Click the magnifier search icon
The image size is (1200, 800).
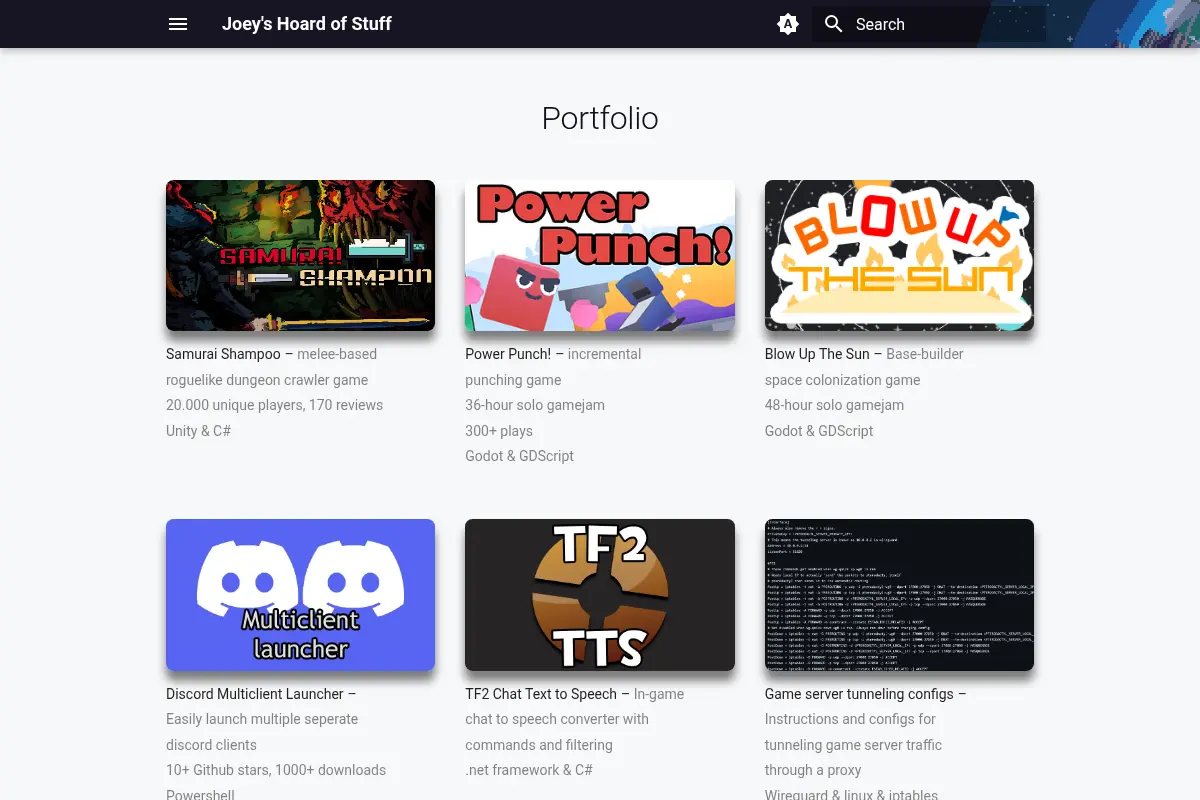point(834,24)
